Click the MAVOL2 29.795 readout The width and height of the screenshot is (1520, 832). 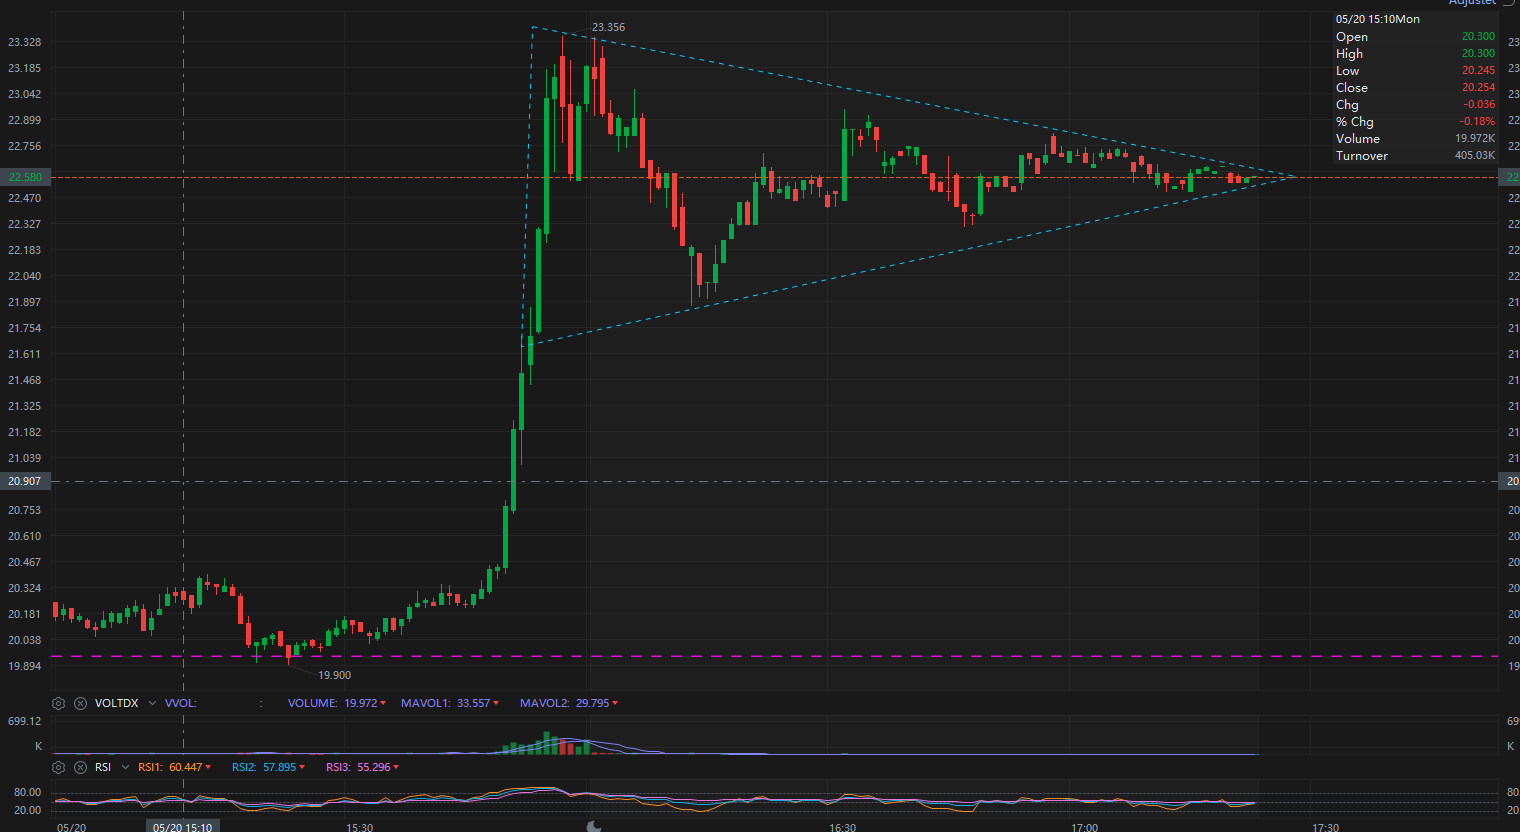click(x=564, y=703)
